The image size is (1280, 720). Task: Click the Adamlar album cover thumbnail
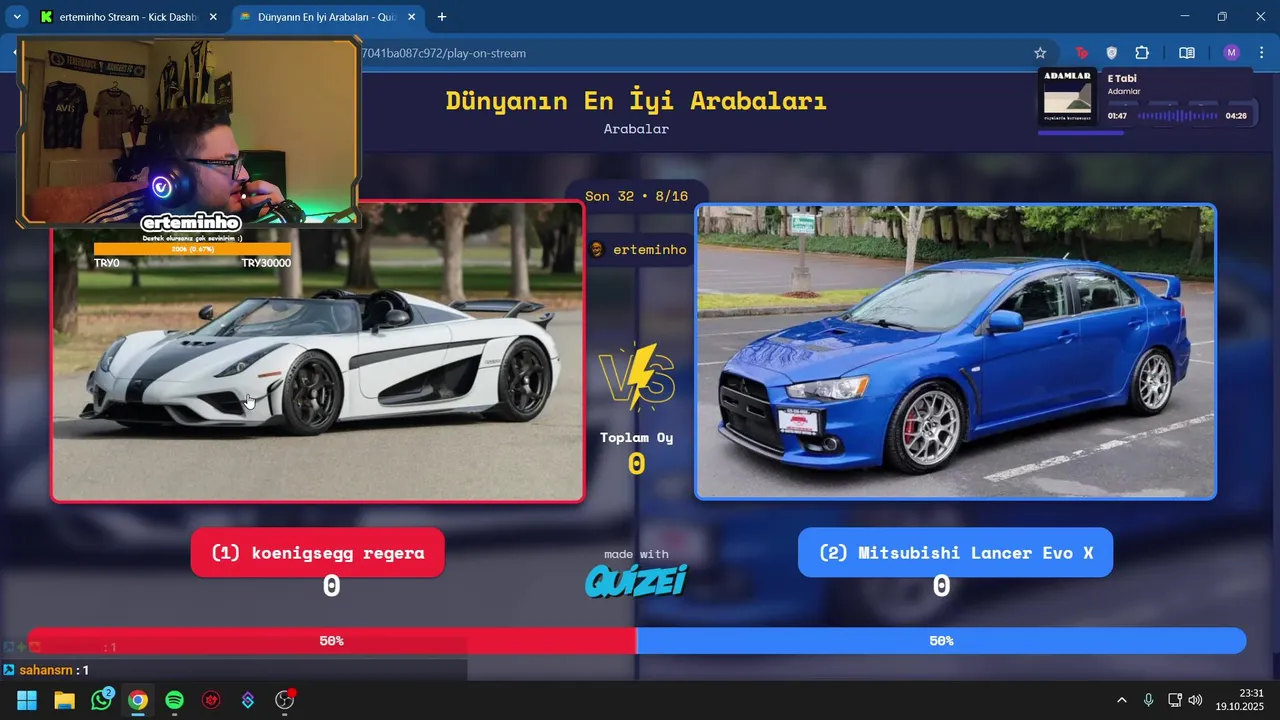(x=1068, y=96)
